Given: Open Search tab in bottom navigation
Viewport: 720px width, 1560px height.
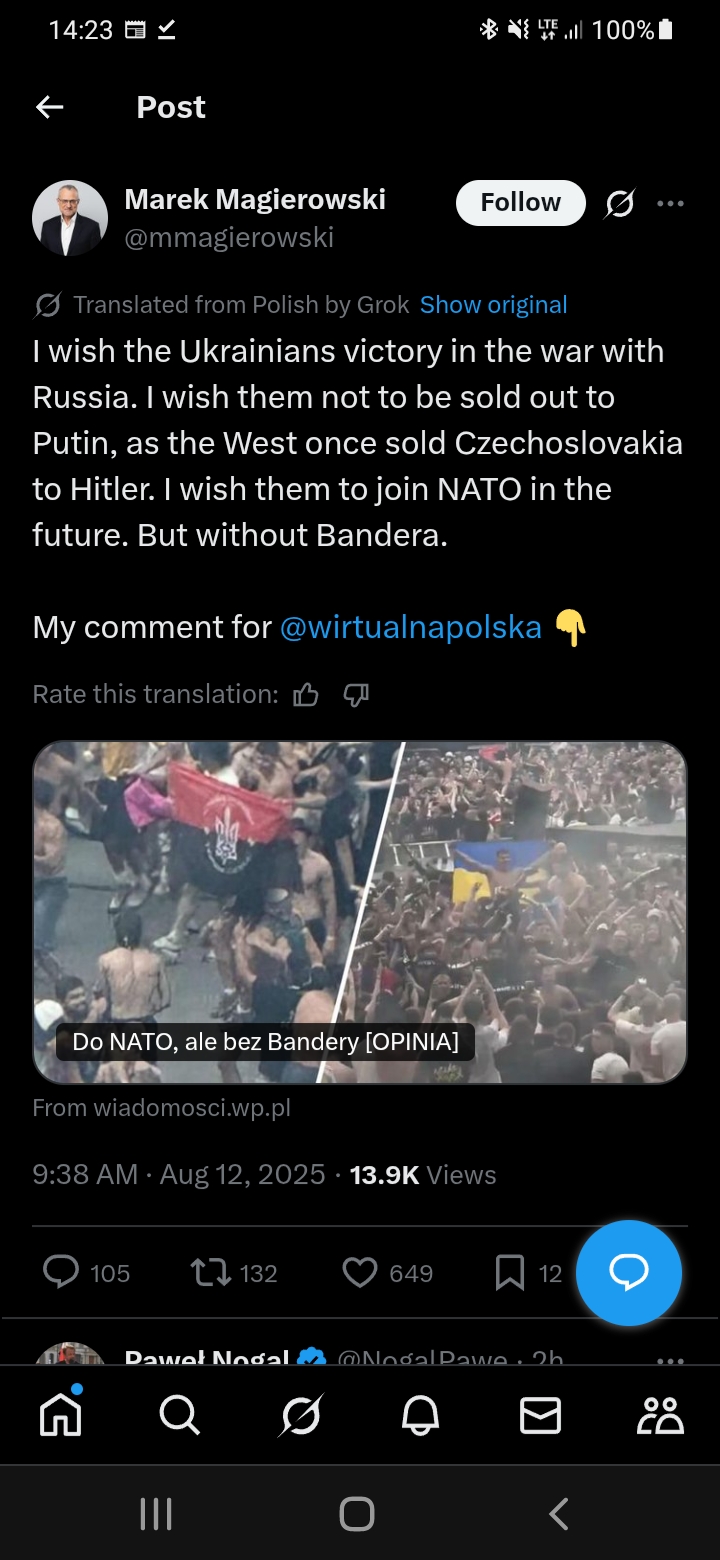Looking at the screenshot, I should point(180,1415).
